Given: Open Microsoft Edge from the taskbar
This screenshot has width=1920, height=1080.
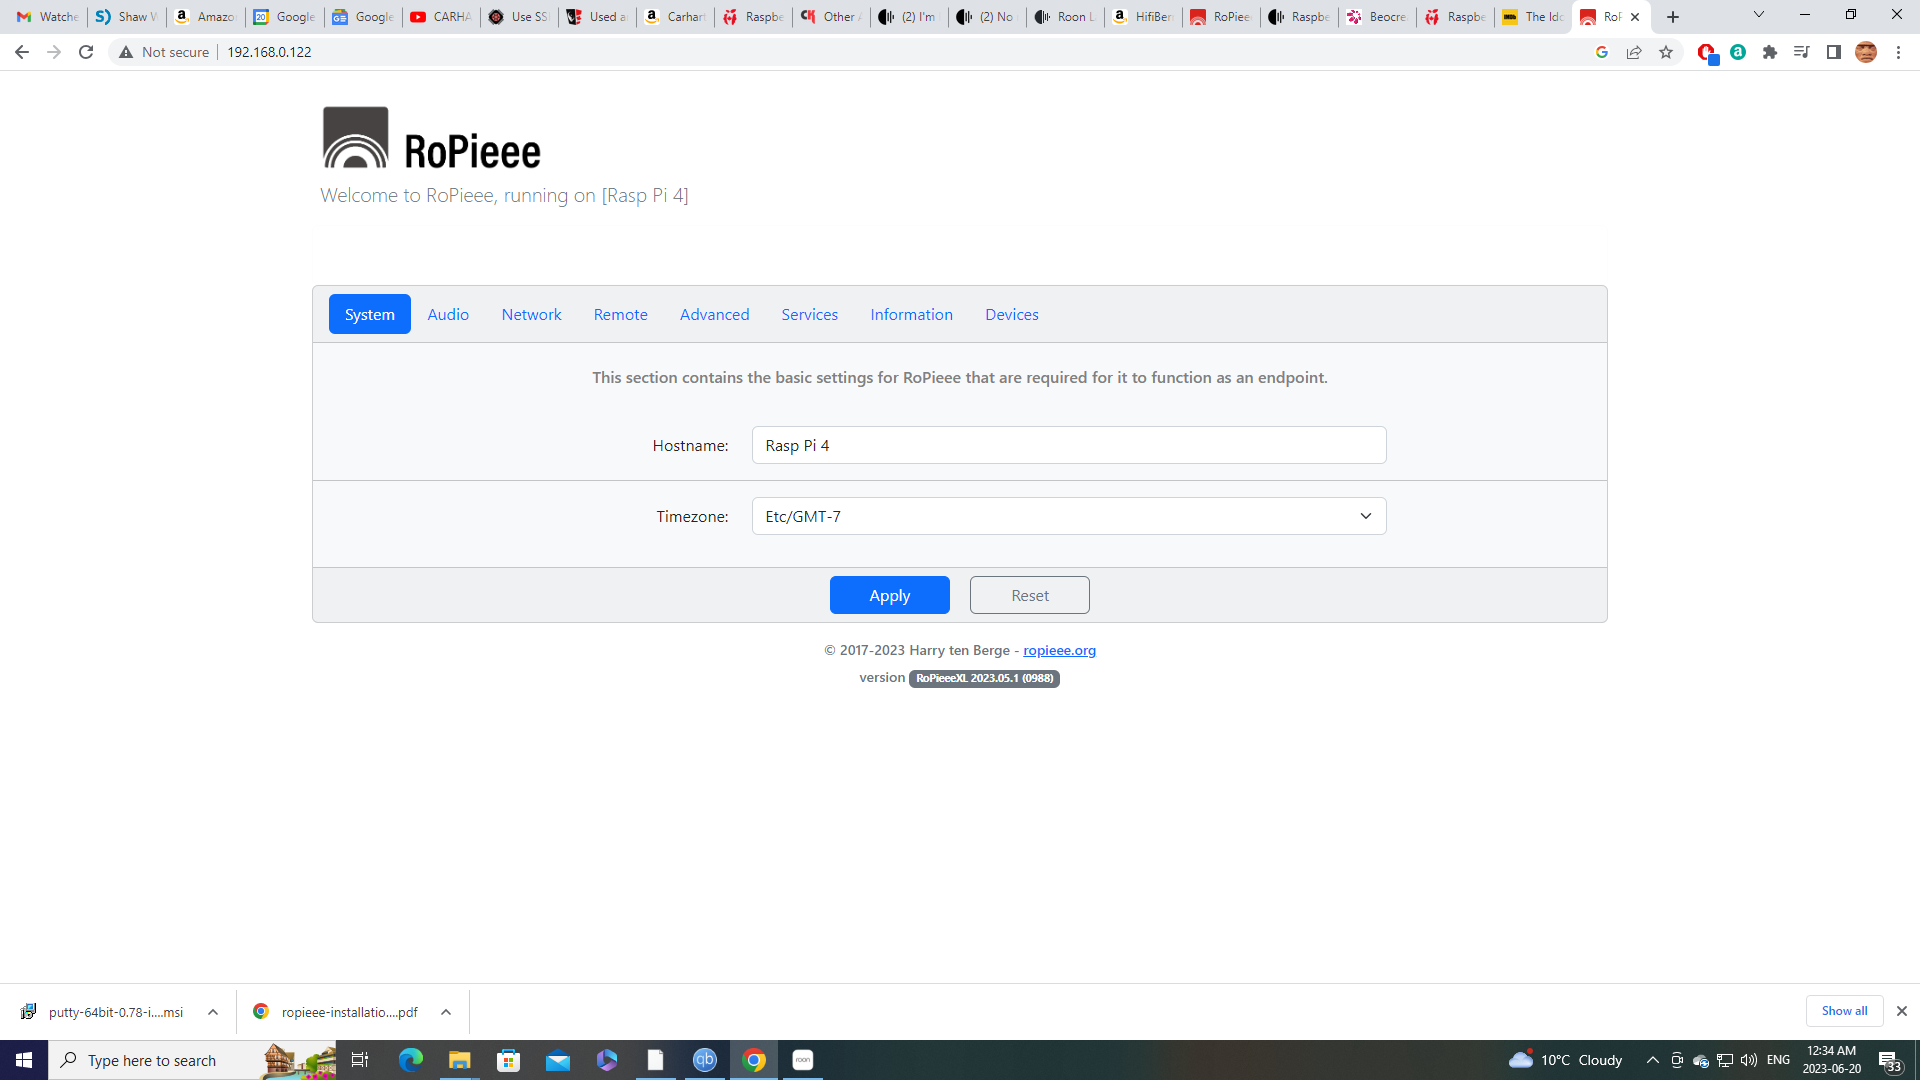Looking at the screenshot, I should pos(410,1060).
